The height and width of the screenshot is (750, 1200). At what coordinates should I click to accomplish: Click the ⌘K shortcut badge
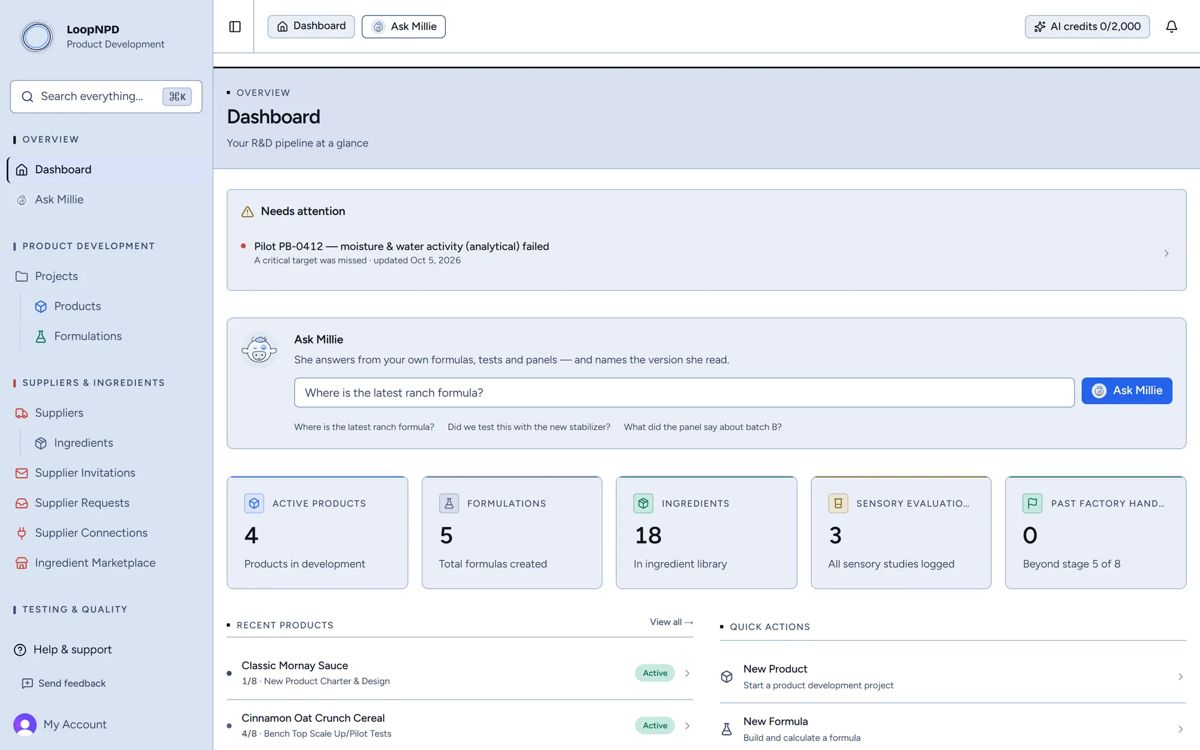point(177,97)
